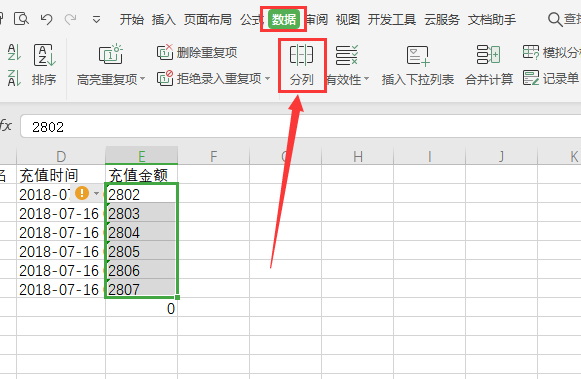Click the 高亮重复项 highlight duplicates icon
The image size is (581, 379).
[110, 54]
